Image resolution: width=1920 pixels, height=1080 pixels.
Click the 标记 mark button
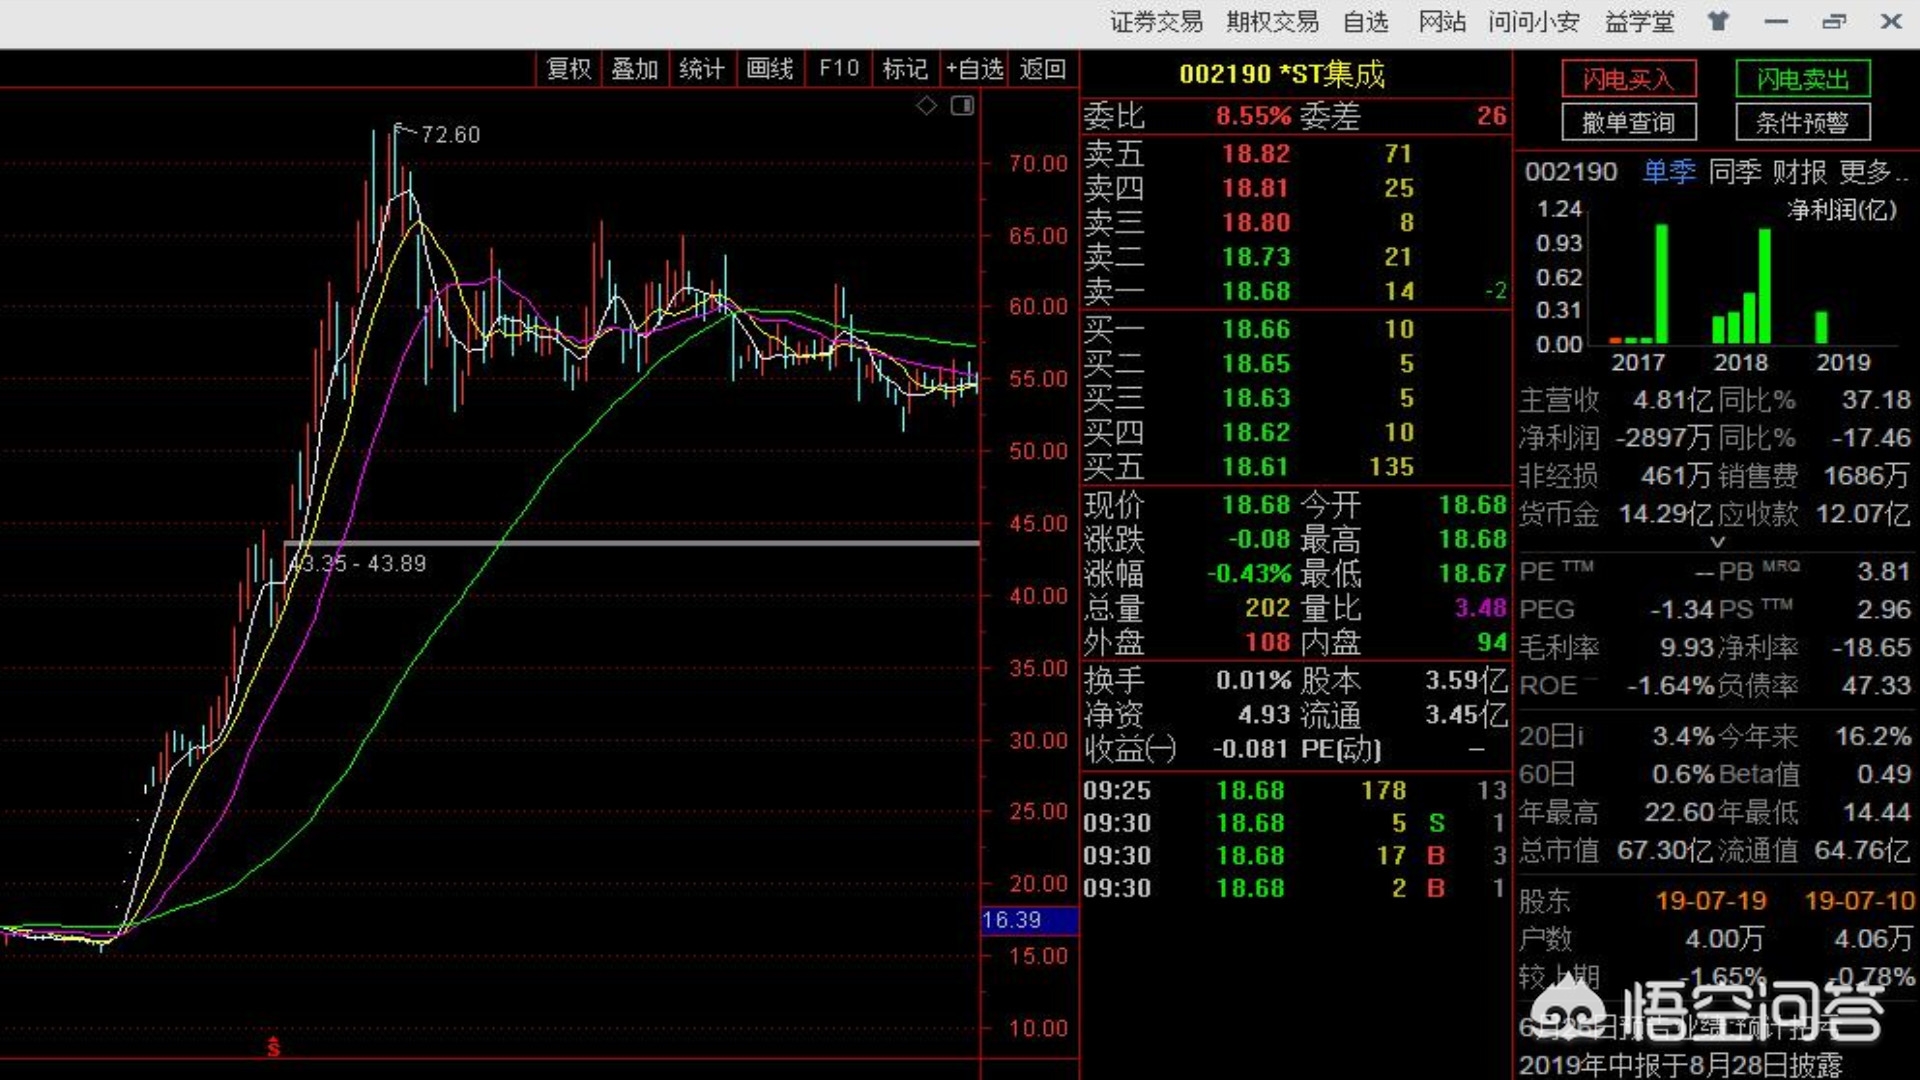coord(905,69)
